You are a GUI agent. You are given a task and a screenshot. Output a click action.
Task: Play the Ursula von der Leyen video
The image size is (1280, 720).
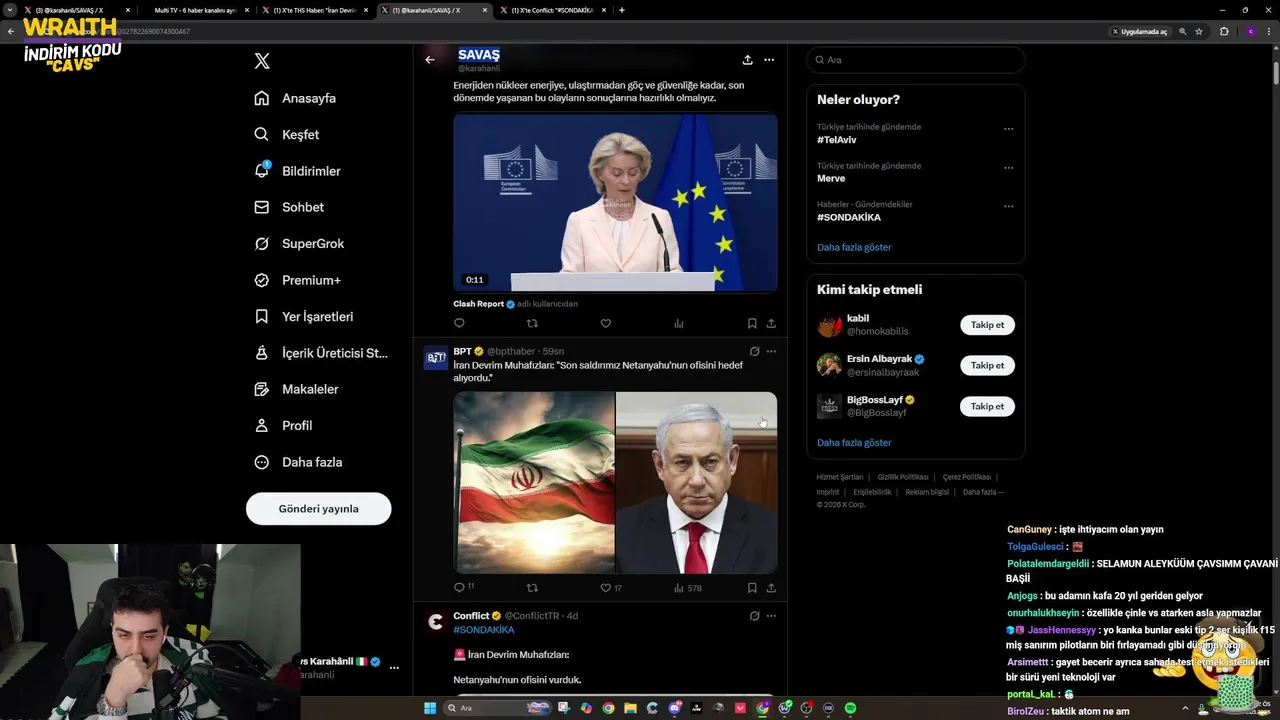615,202
